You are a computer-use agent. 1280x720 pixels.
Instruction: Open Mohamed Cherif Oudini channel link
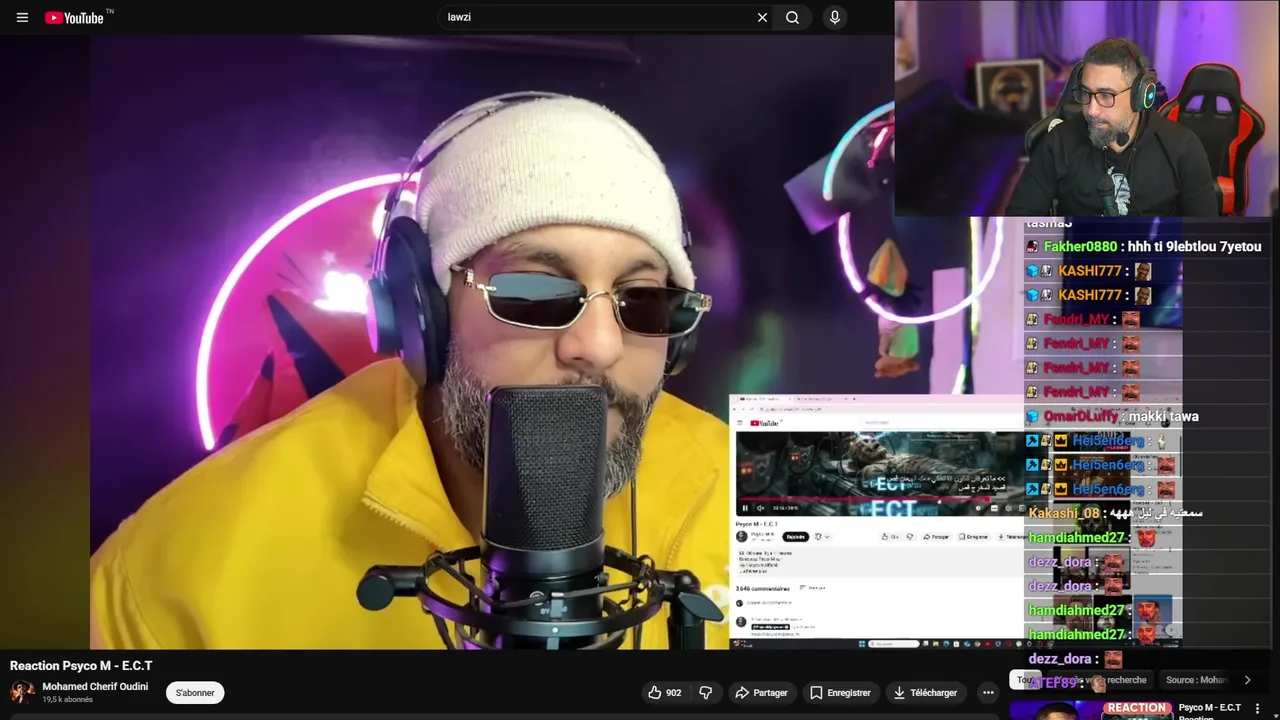click(x=95, y=687)
